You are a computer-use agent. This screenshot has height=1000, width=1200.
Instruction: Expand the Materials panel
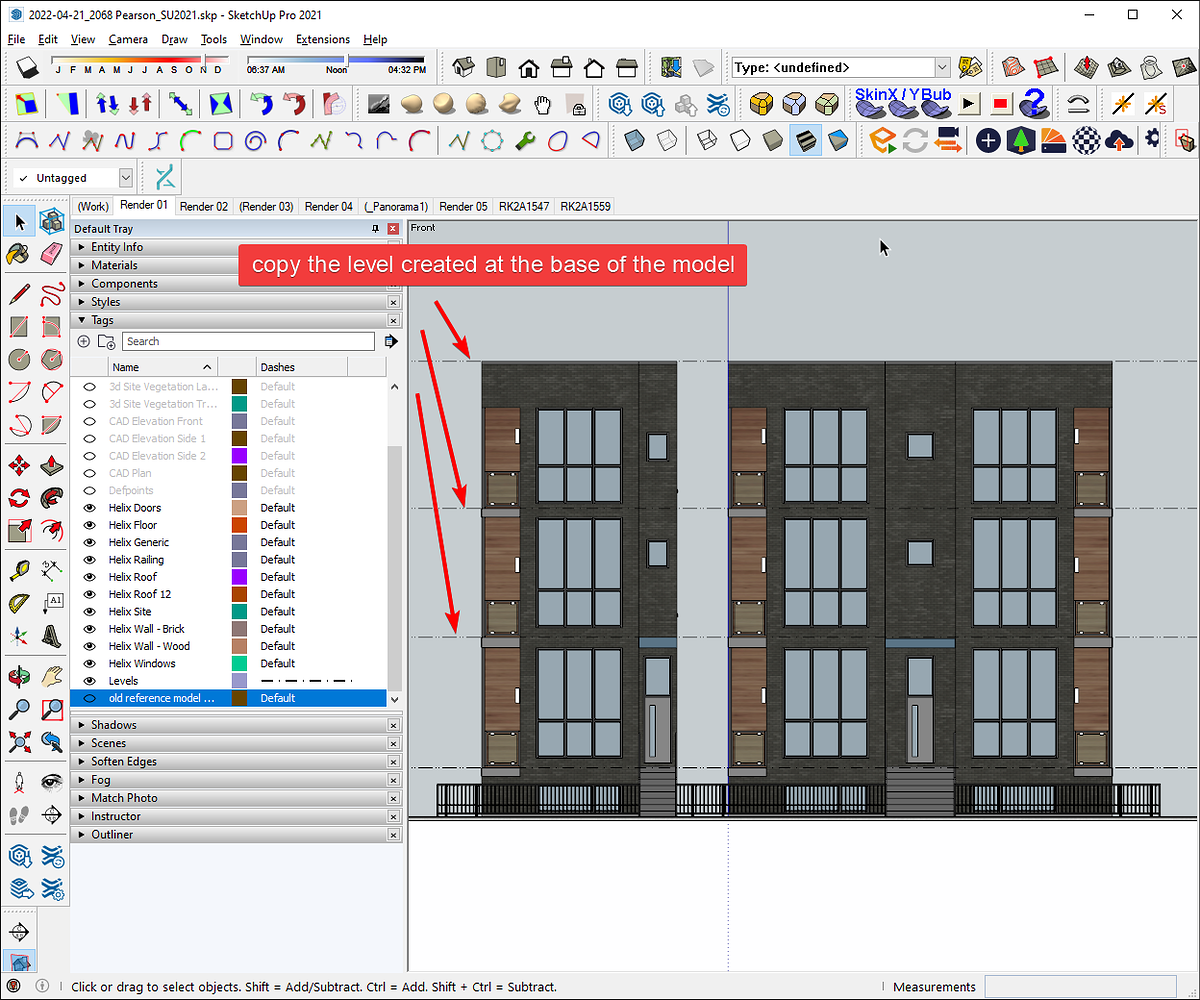[x=82, y=265]
